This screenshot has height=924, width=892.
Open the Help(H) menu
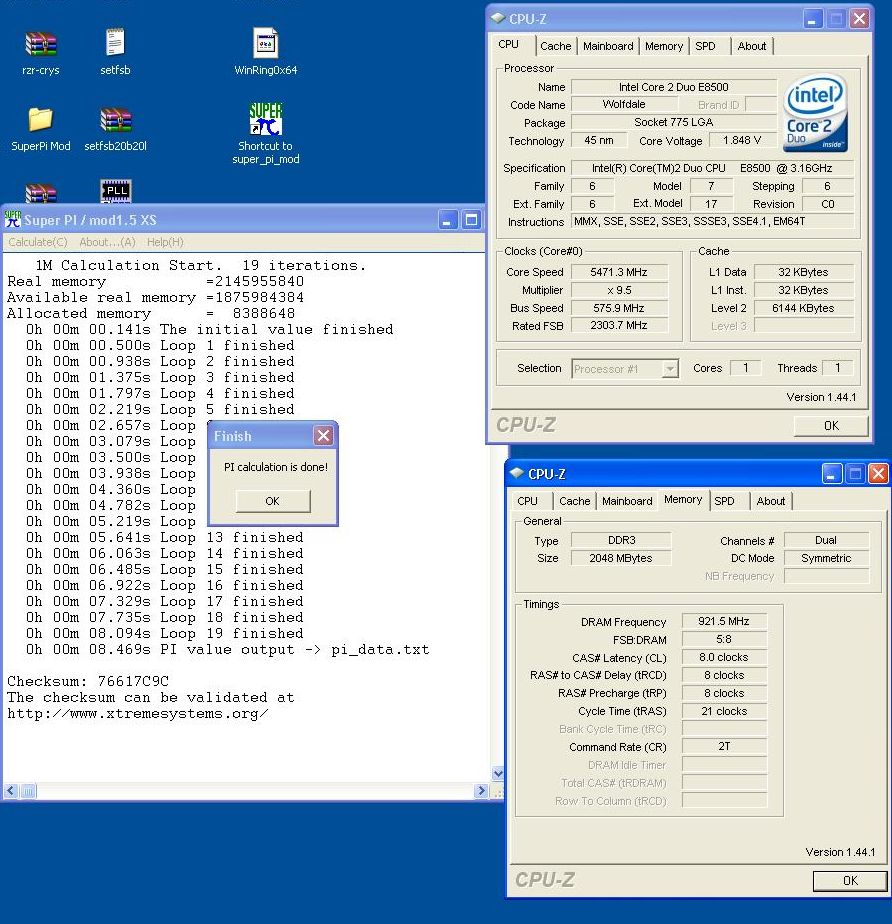(165, 242)
